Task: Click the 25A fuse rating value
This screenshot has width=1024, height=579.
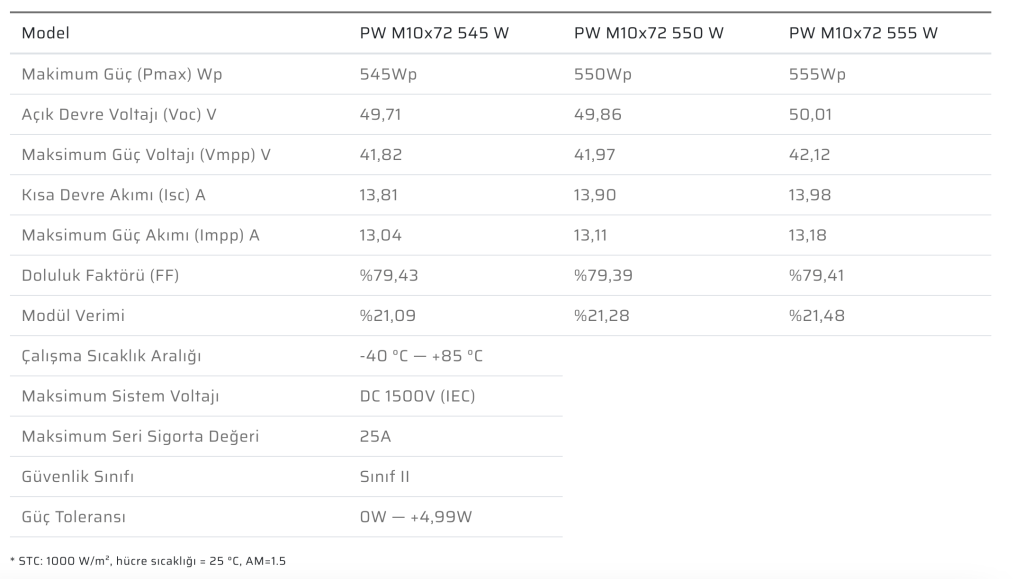Action: click(x=373, y=436)
